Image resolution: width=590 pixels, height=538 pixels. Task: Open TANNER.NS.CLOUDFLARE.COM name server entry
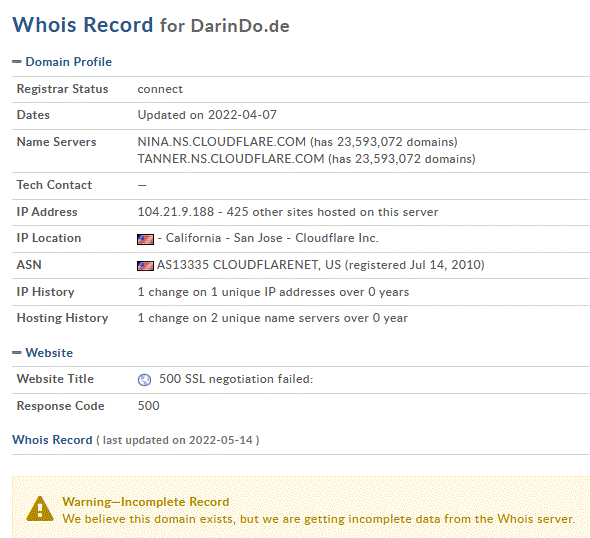tap(231, 159)
